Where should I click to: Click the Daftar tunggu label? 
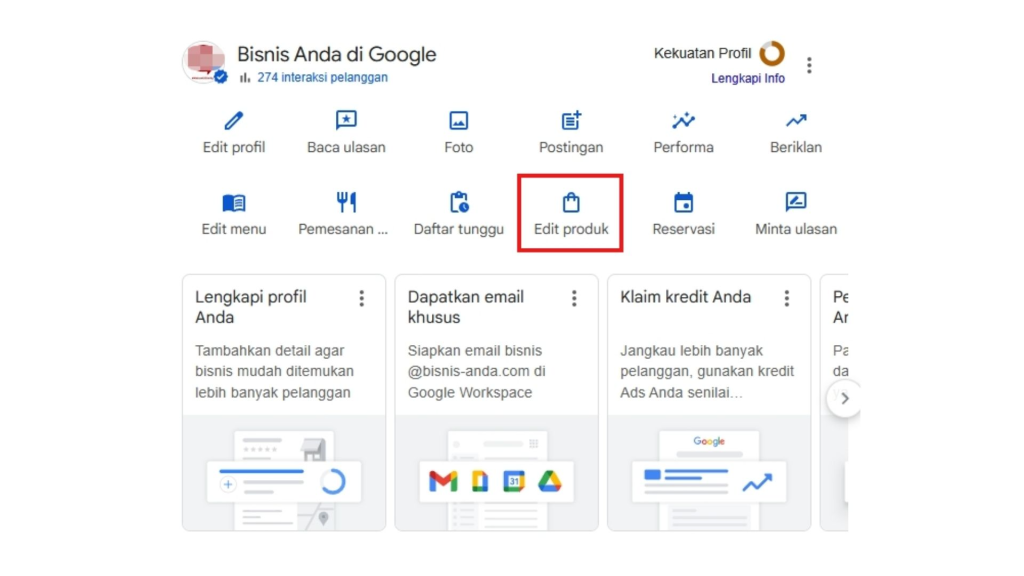458,229
